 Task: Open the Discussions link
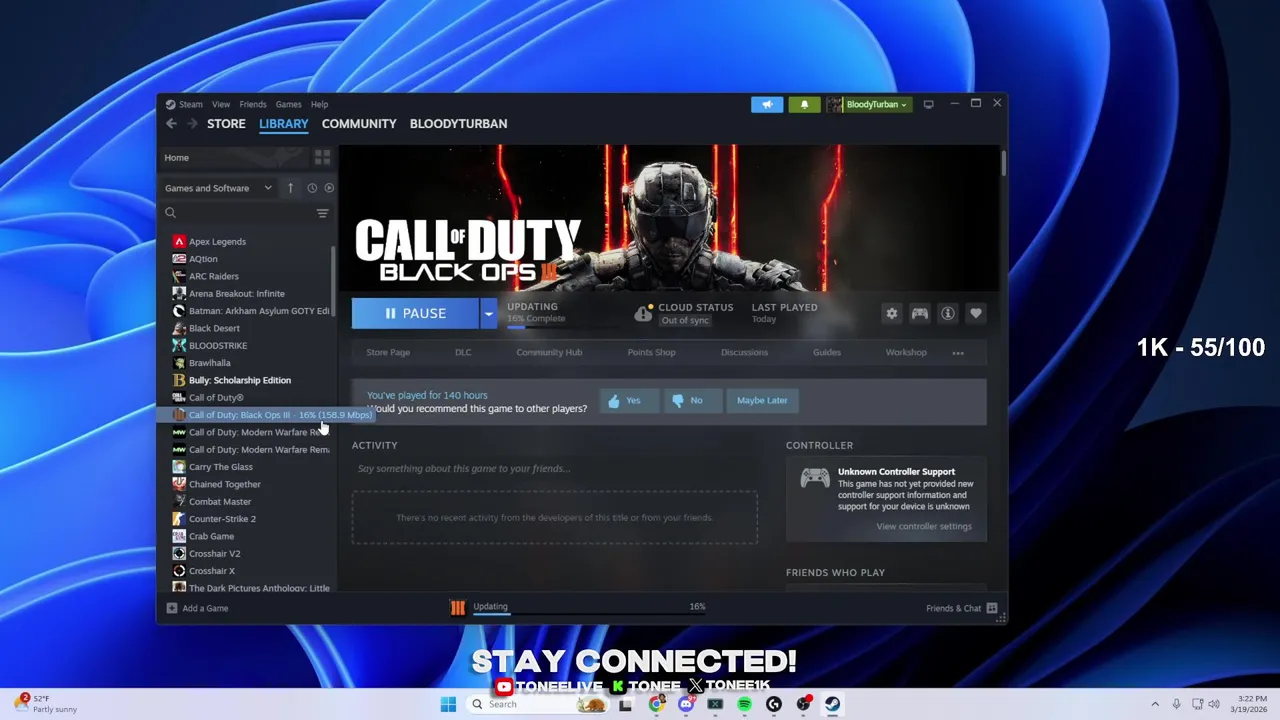pyautogui.click(x=744, y=353)
